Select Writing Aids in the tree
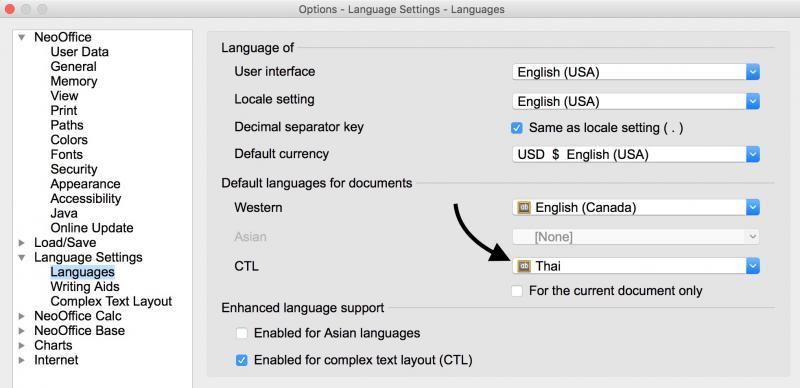This screenshot has width=800, height=388. point(85,287)
